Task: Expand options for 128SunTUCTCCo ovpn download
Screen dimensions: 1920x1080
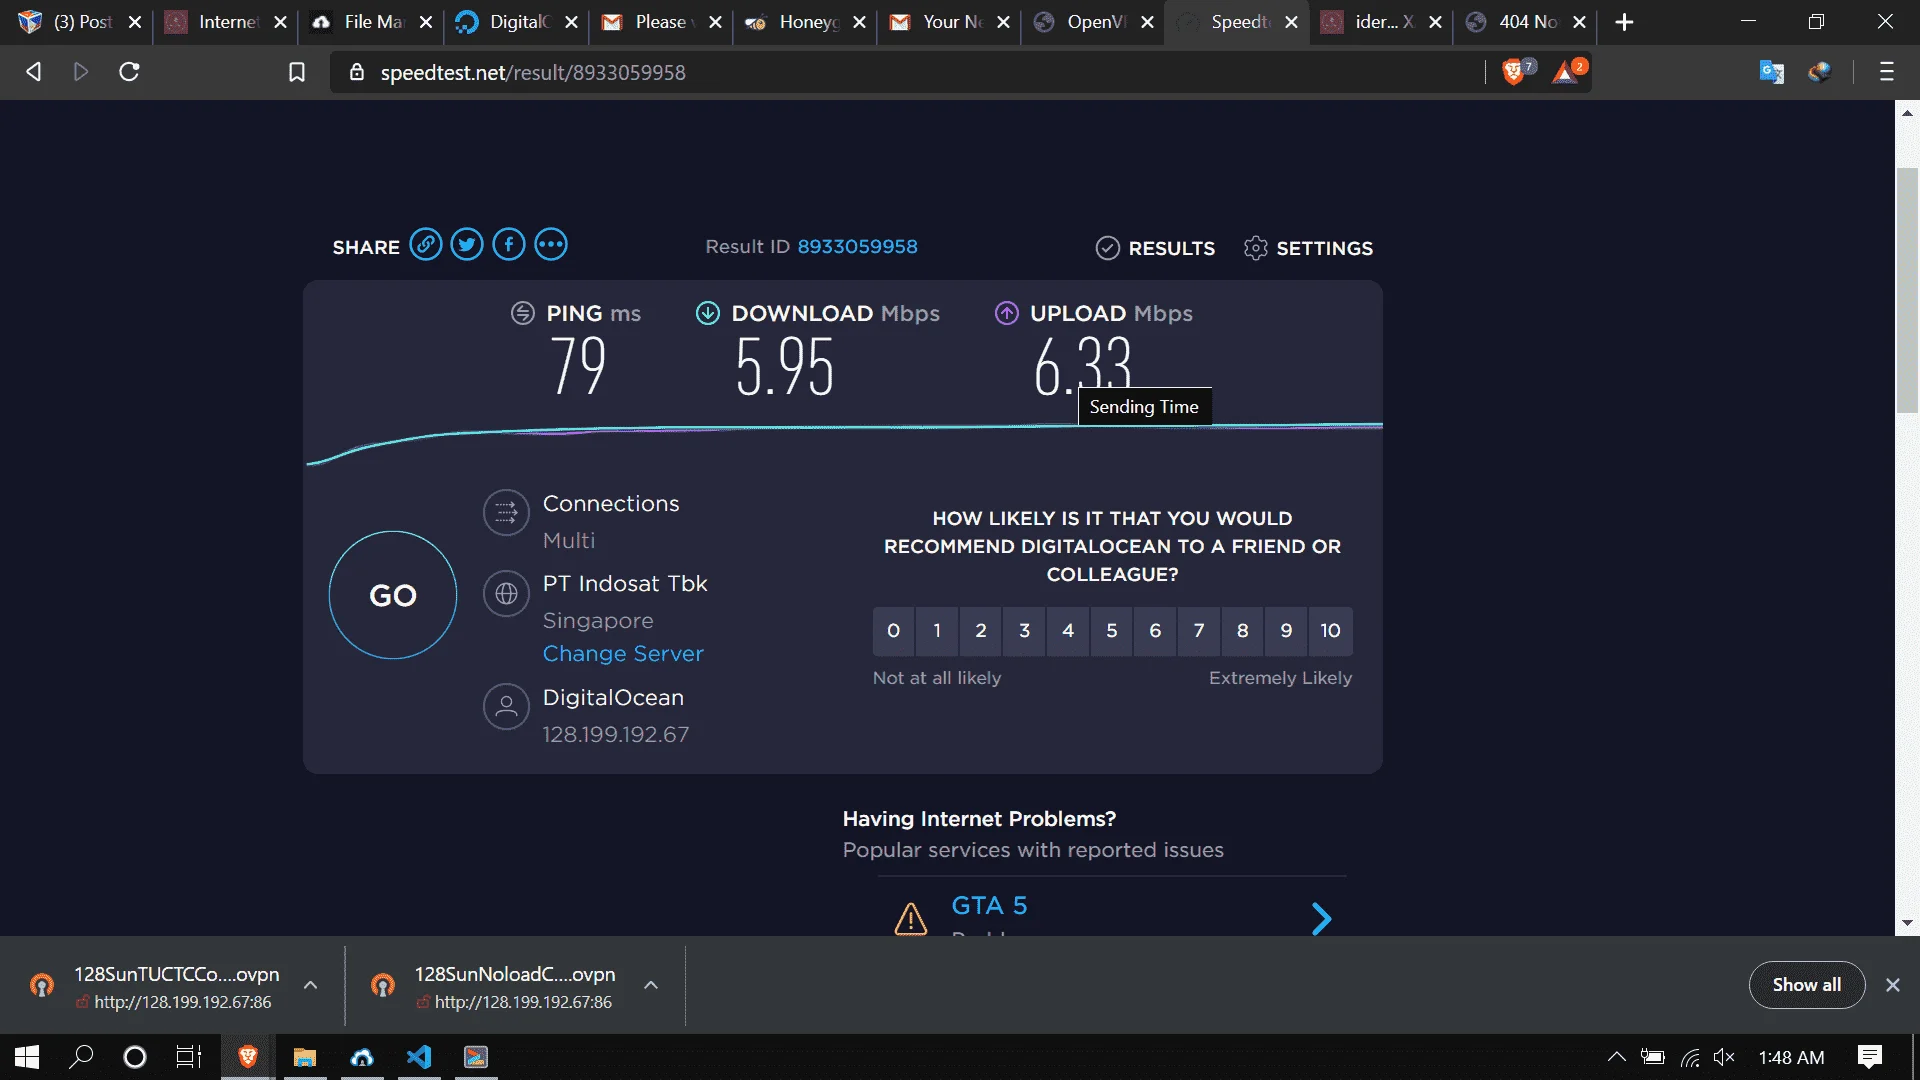Action: [311, 985]
